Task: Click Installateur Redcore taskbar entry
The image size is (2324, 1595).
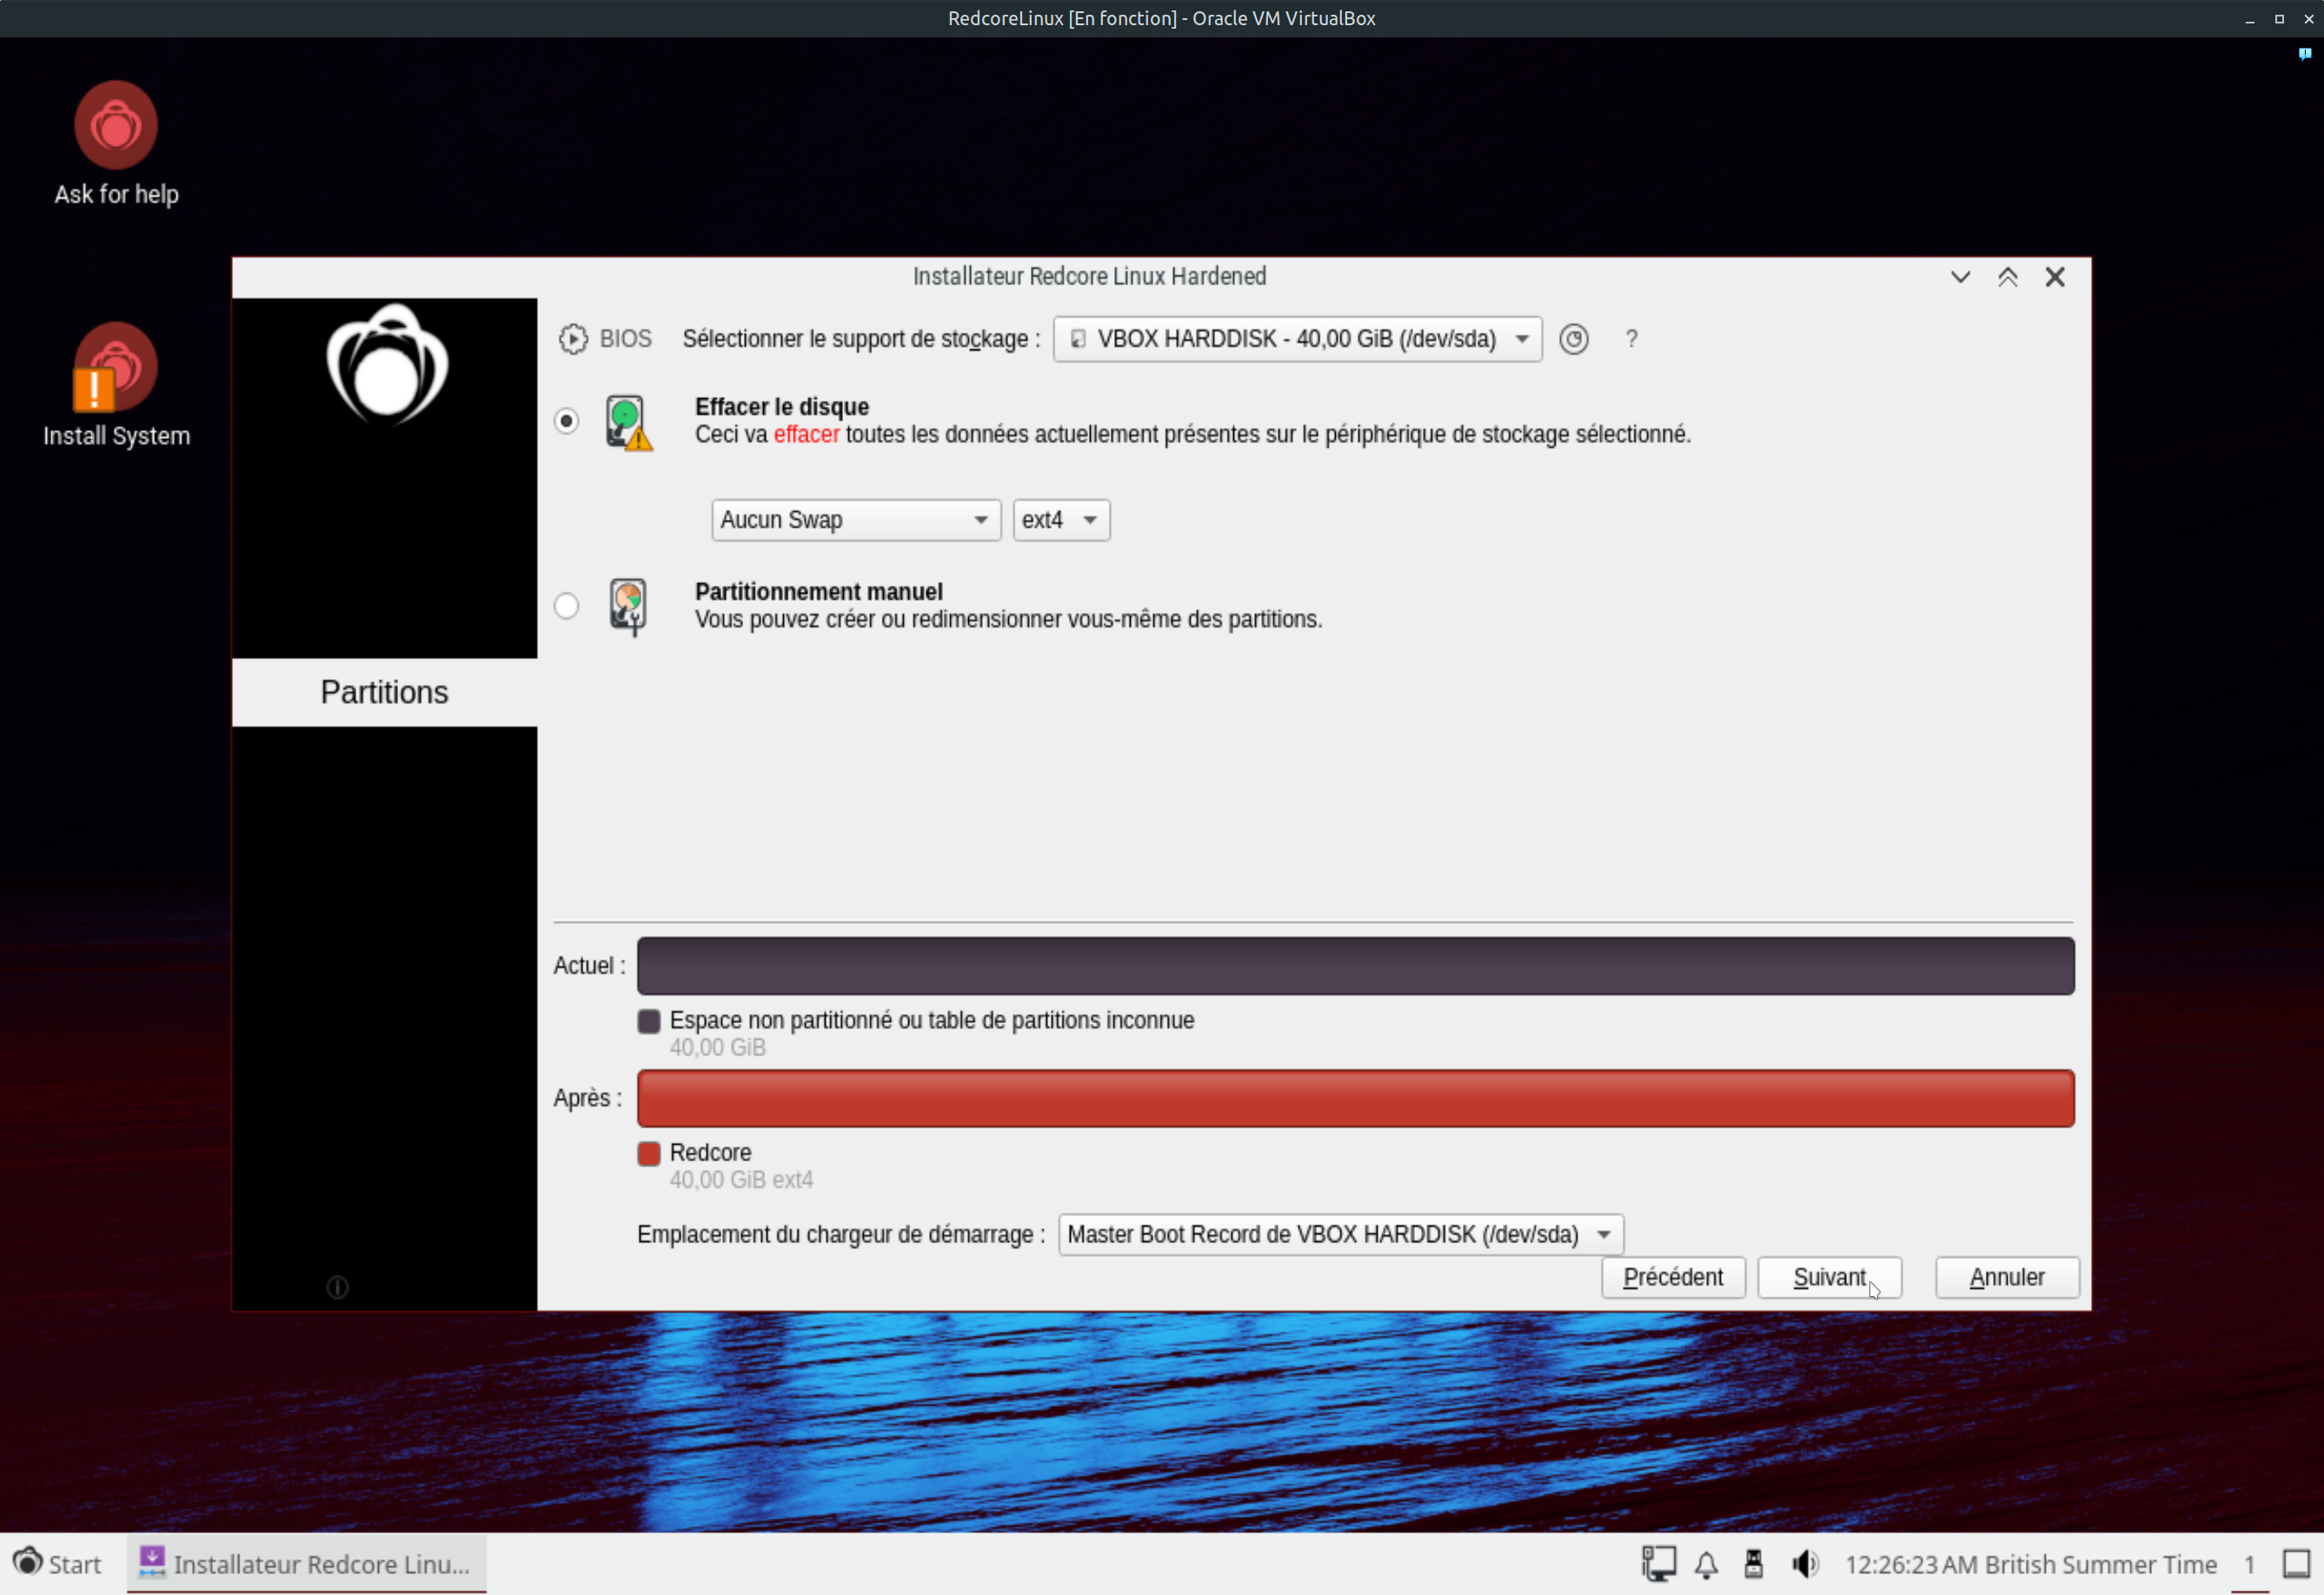Action: (306, 1563)
